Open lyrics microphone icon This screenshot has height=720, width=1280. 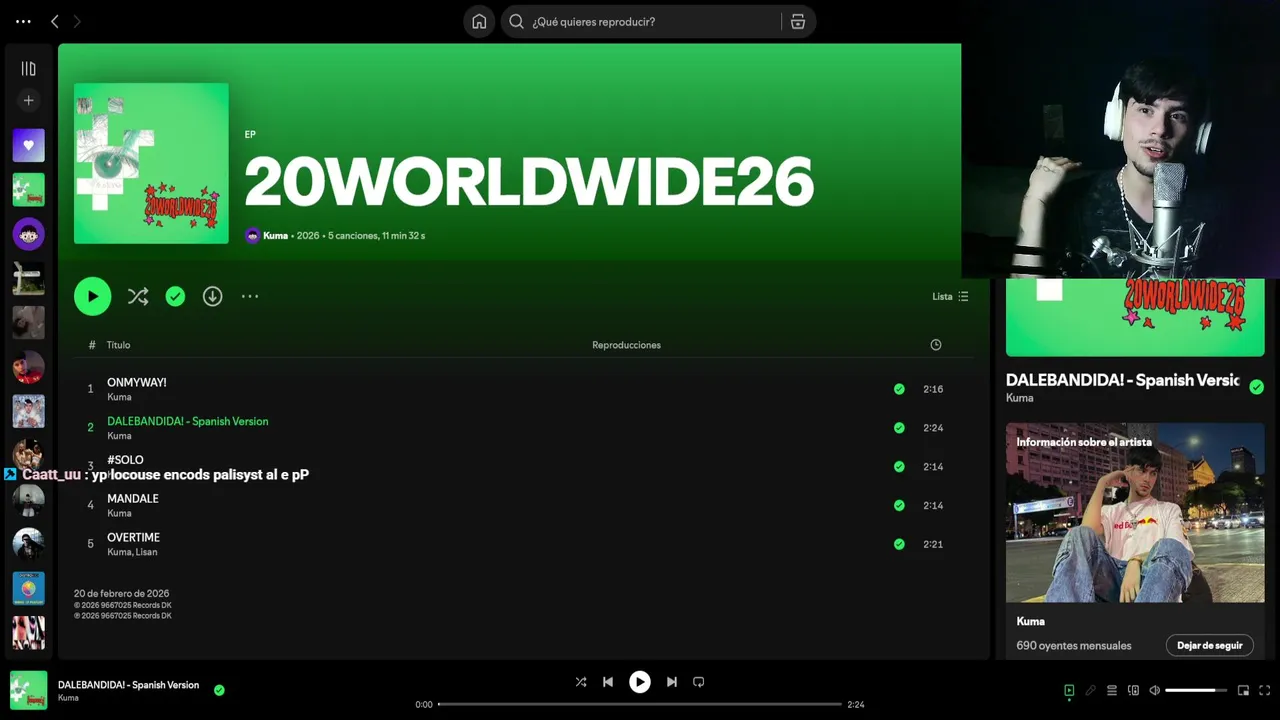[x=1091, y=690]
